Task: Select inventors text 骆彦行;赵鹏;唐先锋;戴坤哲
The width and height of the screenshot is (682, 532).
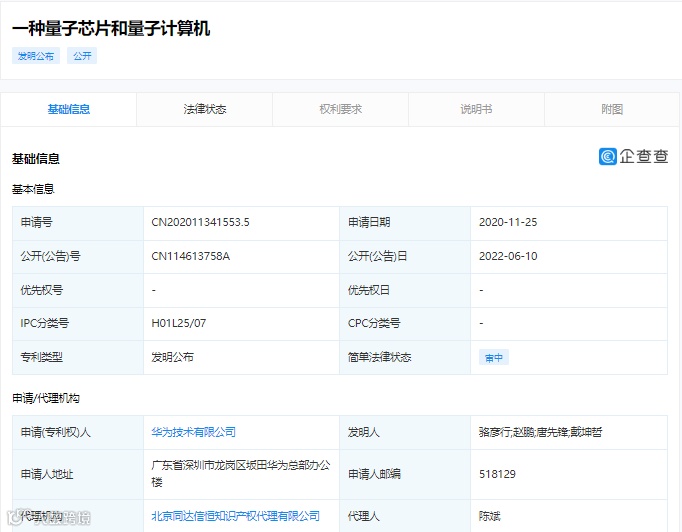Action: point(540,432)
